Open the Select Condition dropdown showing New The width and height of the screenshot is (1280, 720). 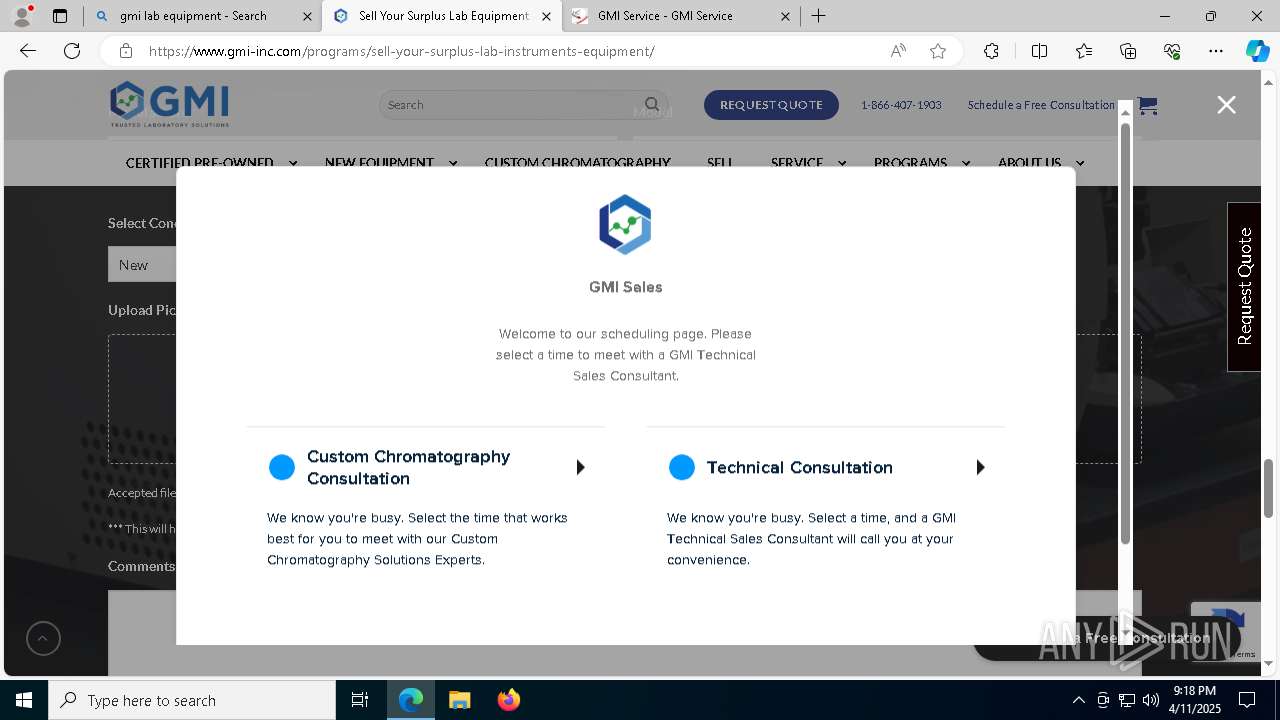[143, 264]
